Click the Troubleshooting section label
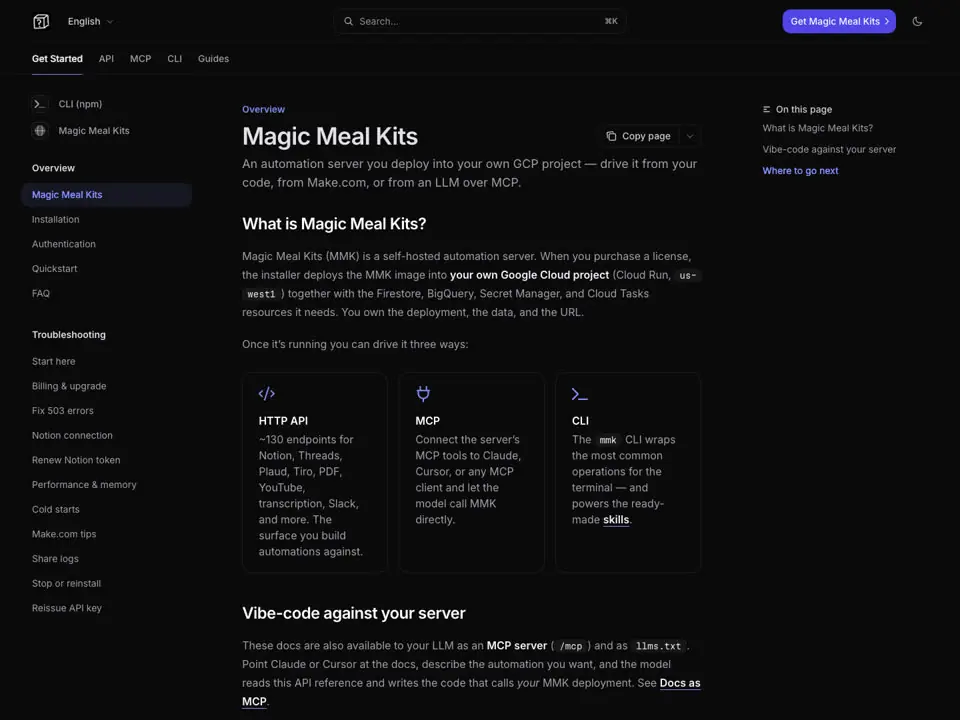 (69, 335)
